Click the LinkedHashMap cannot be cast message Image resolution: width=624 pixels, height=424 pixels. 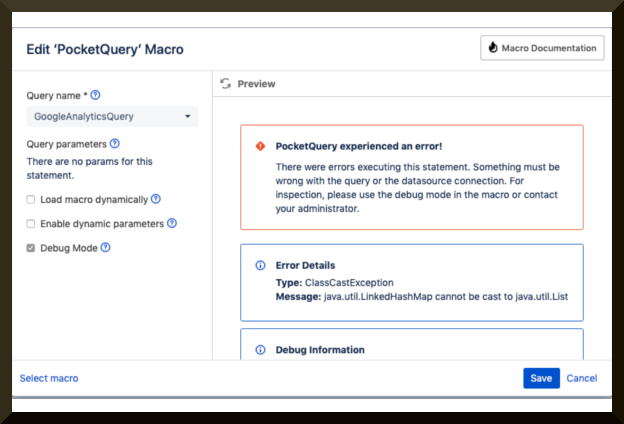422,297
